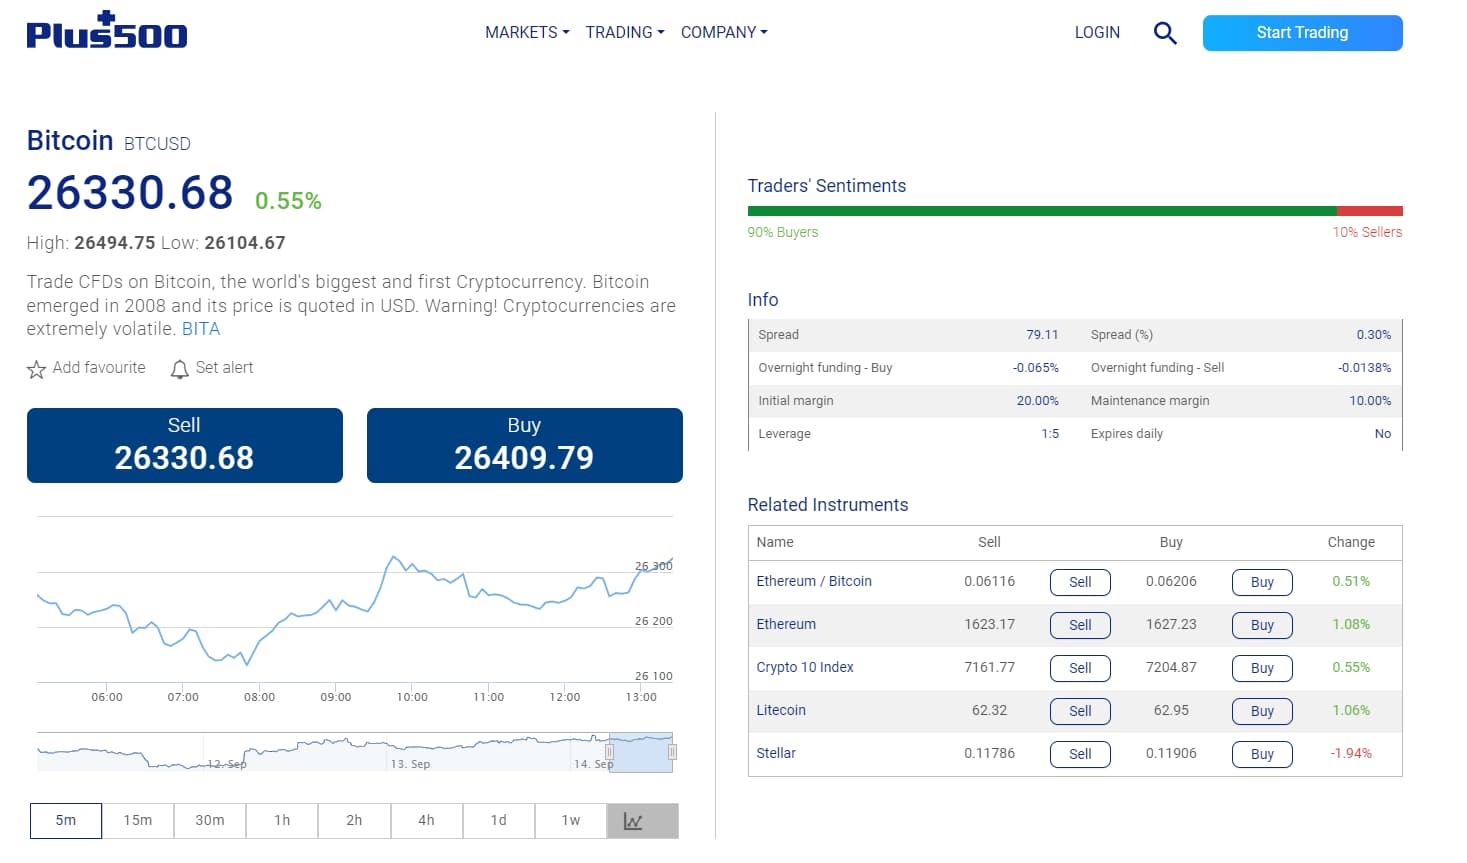Click Buy in the Ethereum row
Image resolution: width=1467 pixels, height=863 pixels.
1262,625
